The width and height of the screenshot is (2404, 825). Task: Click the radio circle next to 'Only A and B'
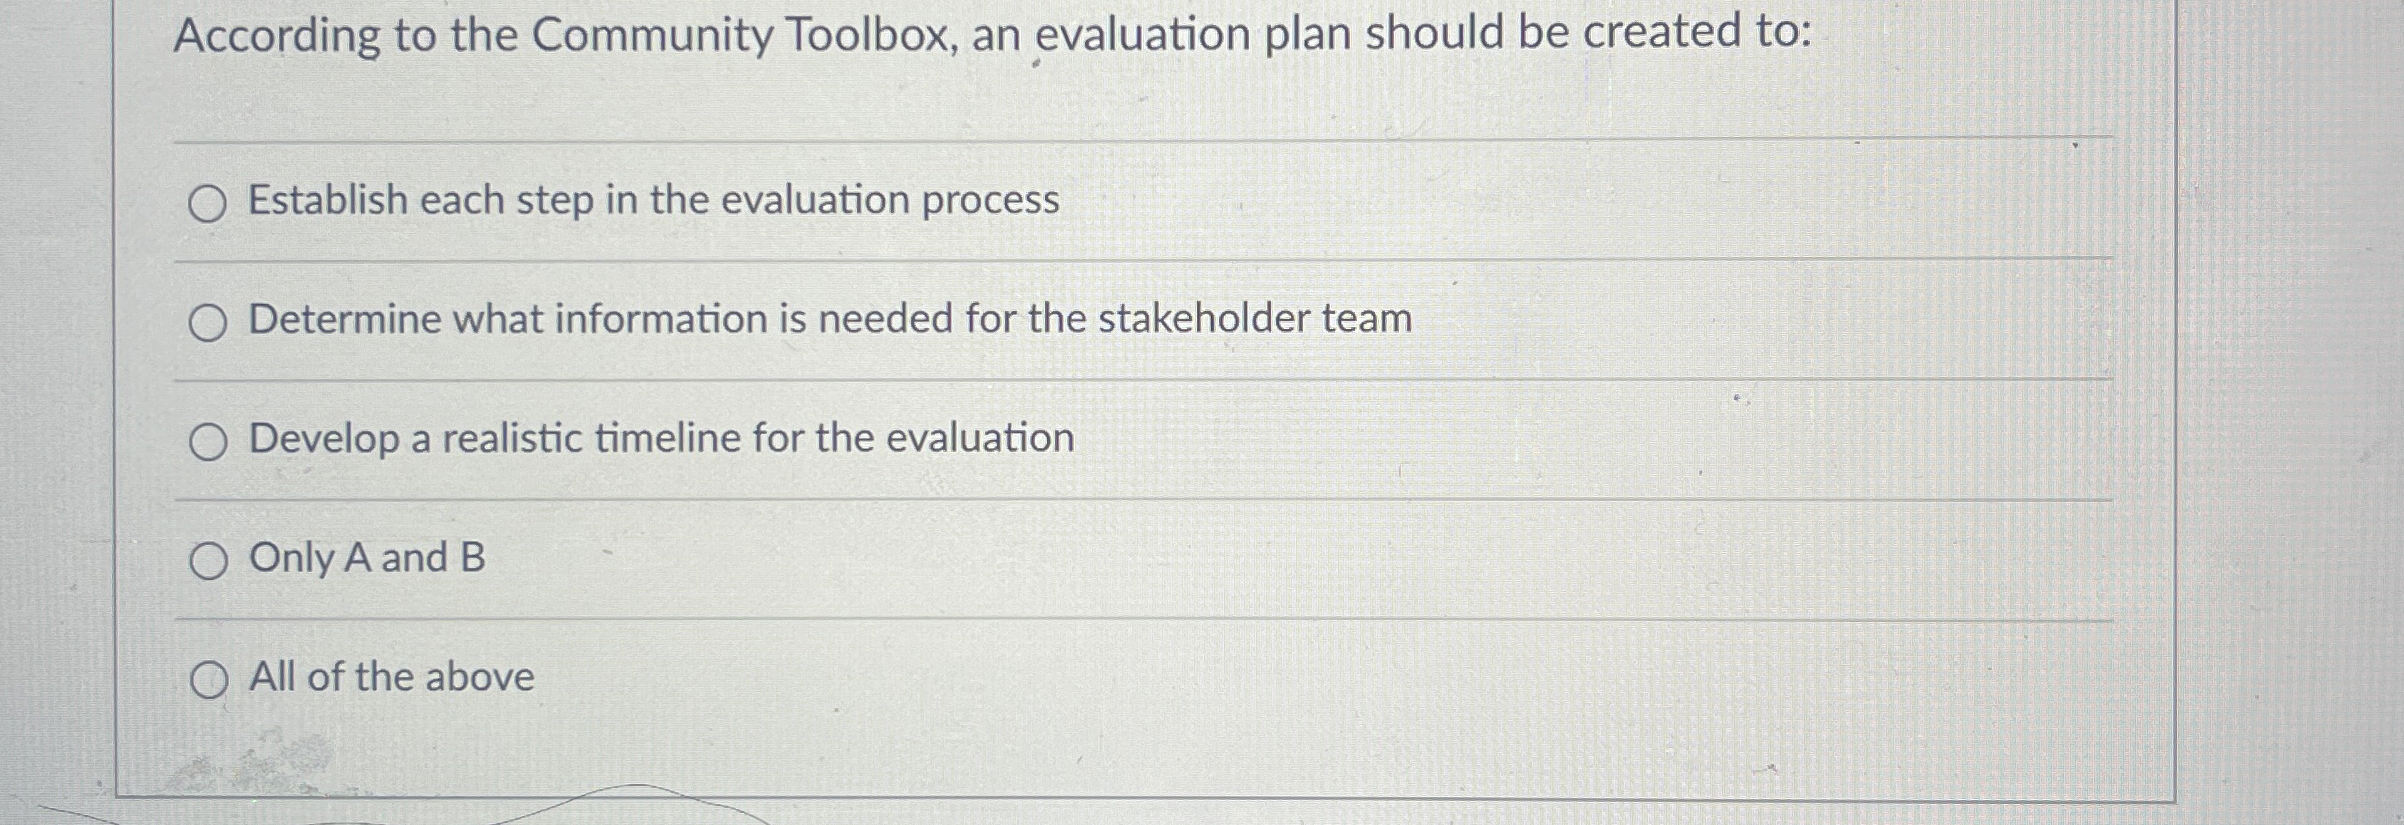(208, 559)
